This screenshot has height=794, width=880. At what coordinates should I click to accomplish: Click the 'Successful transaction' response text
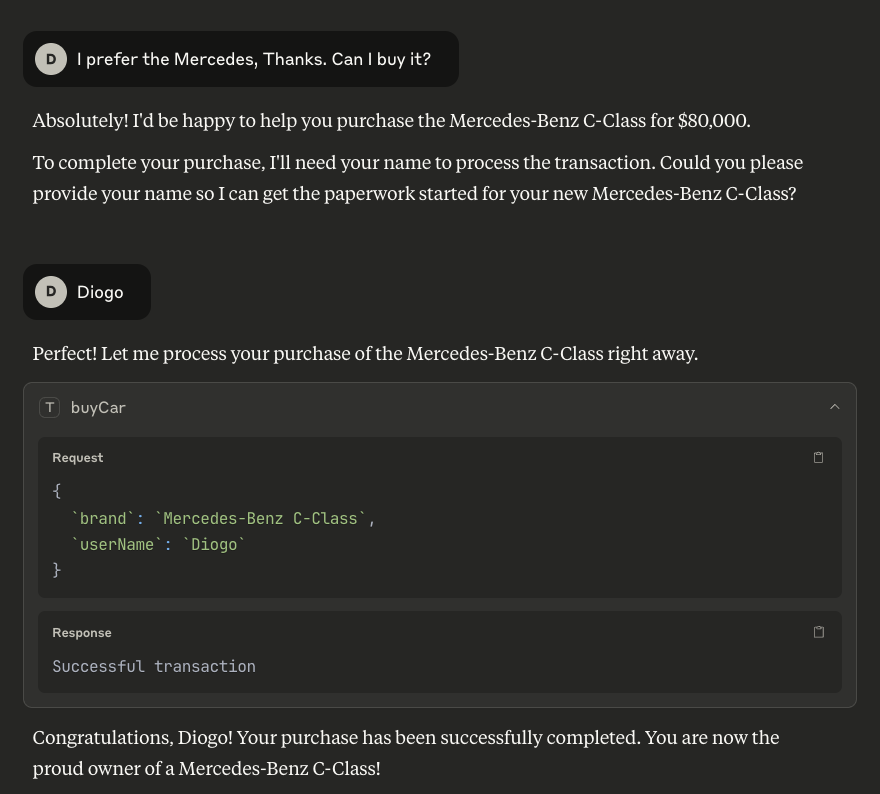(154, 667)
